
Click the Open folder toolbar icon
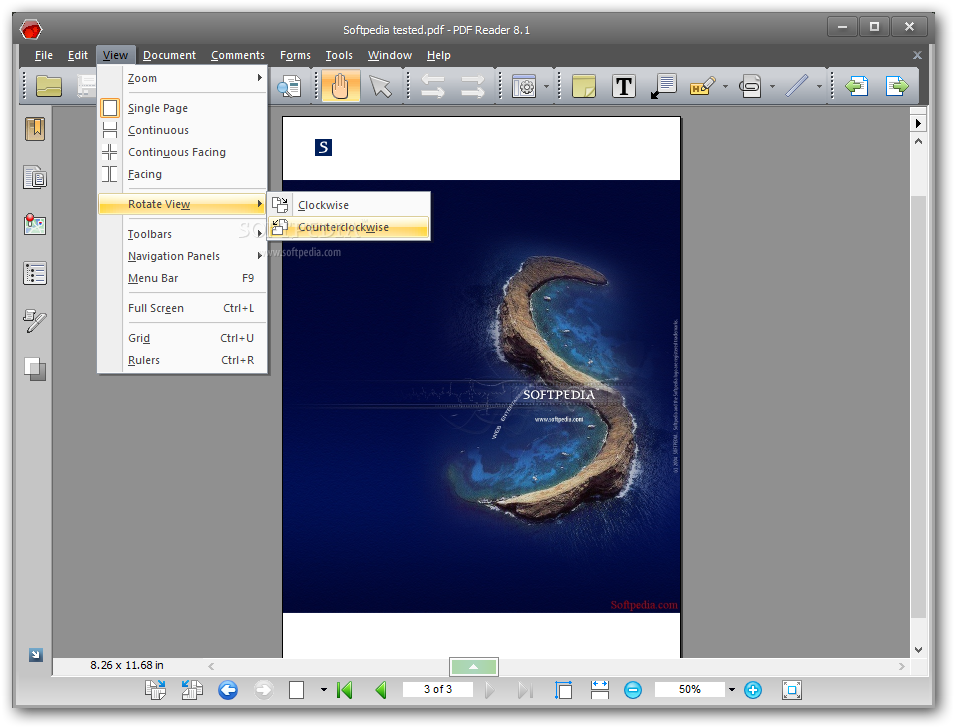pyautogui.click(x=48, y=86)
